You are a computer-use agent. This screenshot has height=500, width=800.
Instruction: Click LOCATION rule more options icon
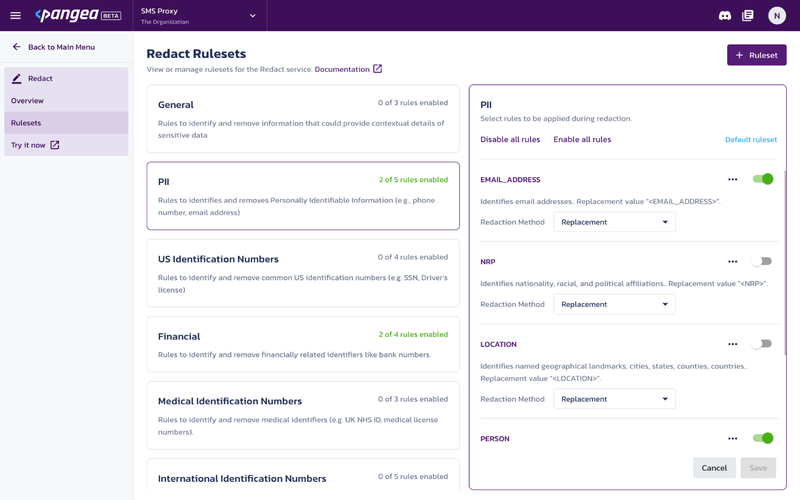click(x=733, y=344)
